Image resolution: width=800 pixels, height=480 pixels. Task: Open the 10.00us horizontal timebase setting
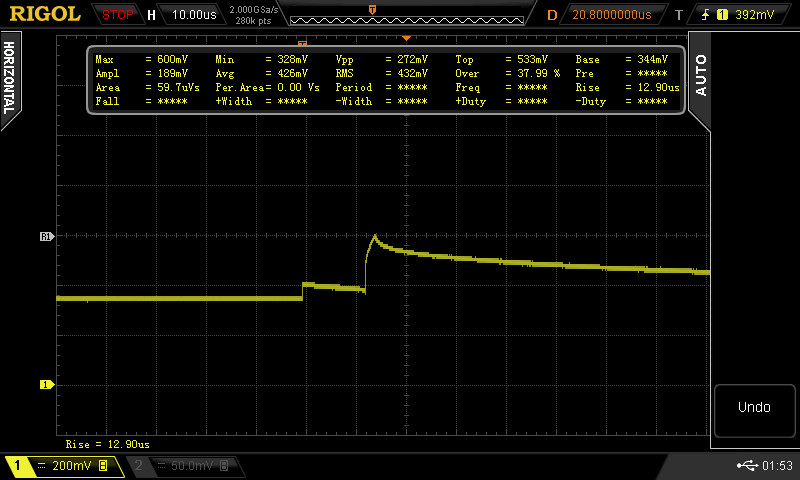[193, 15]
